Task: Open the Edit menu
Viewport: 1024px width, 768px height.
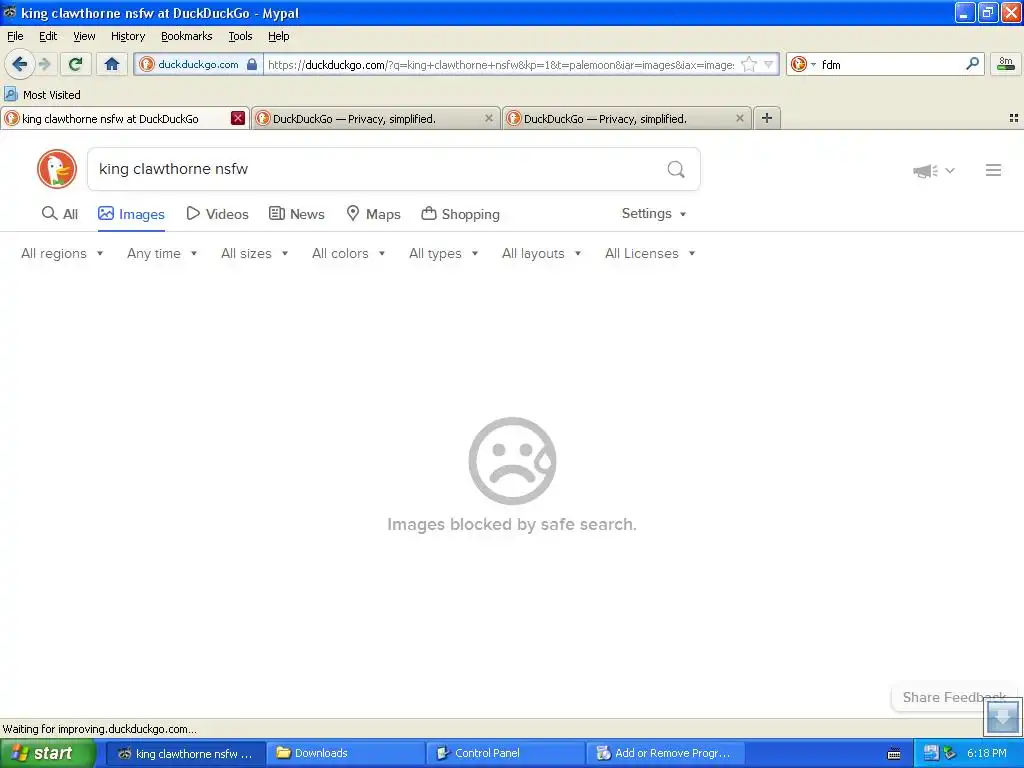Action: [x=48, y=36]
